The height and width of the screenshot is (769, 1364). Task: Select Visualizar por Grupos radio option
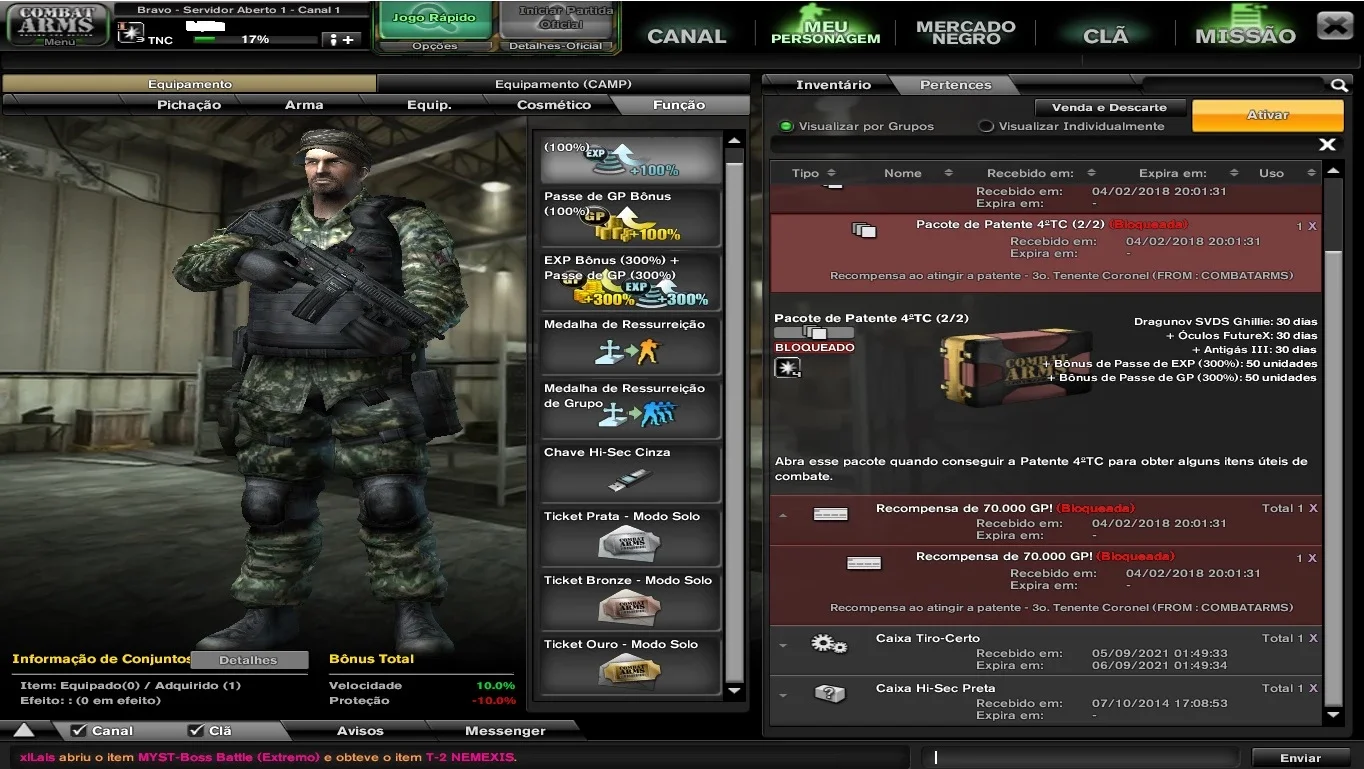(x=786, y=126)
